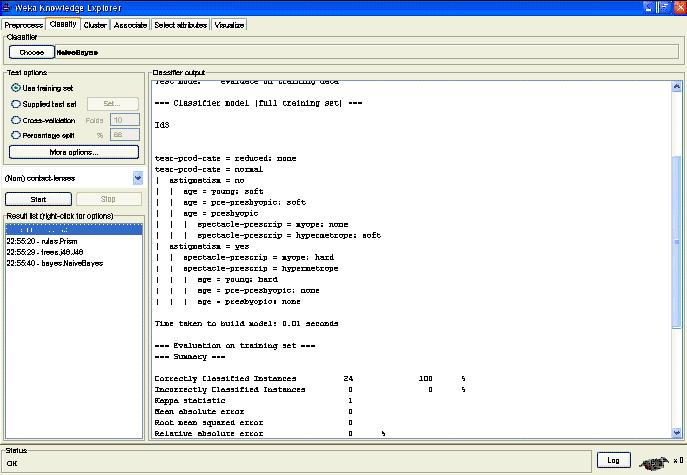This screenshot has height=475, width=687.
Task: Click the classifier output scroll down arrow
Action: (x=676, y=432)
